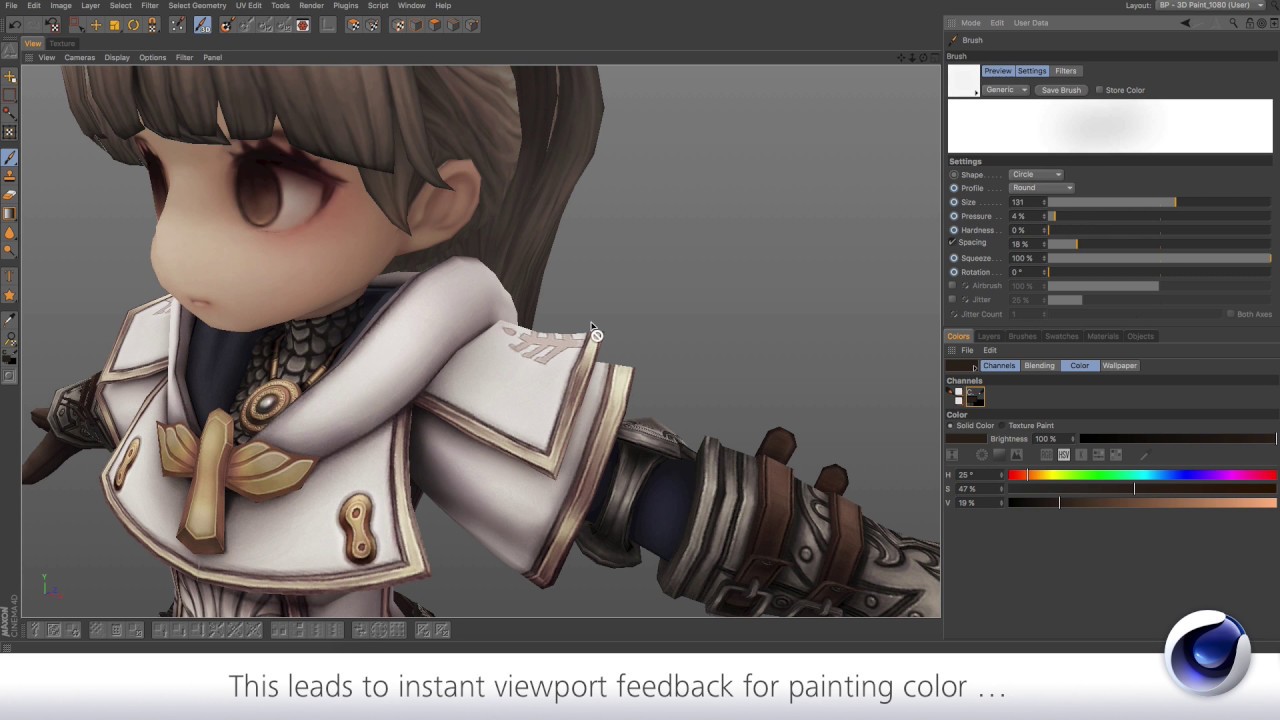Click the Brightness value stepper arrows

tap(1073, 439)
